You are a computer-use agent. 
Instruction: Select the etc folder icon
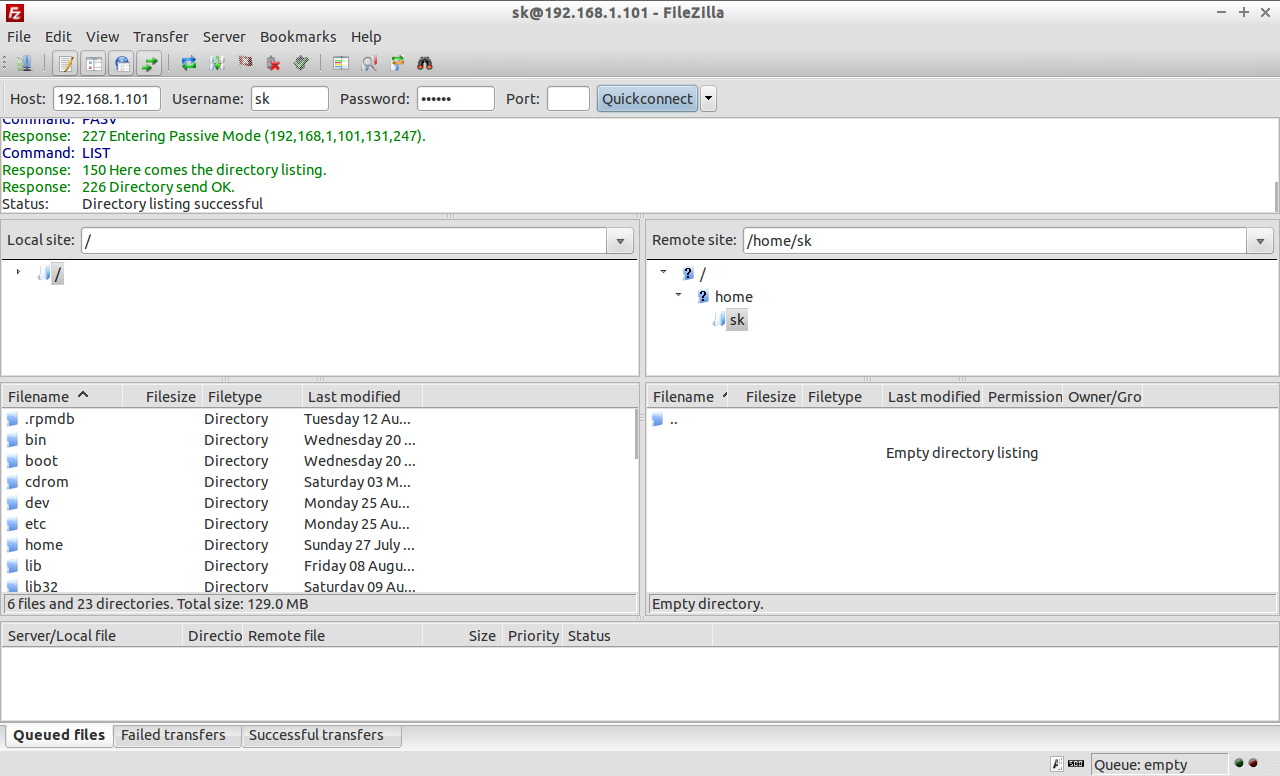point(13,525)
